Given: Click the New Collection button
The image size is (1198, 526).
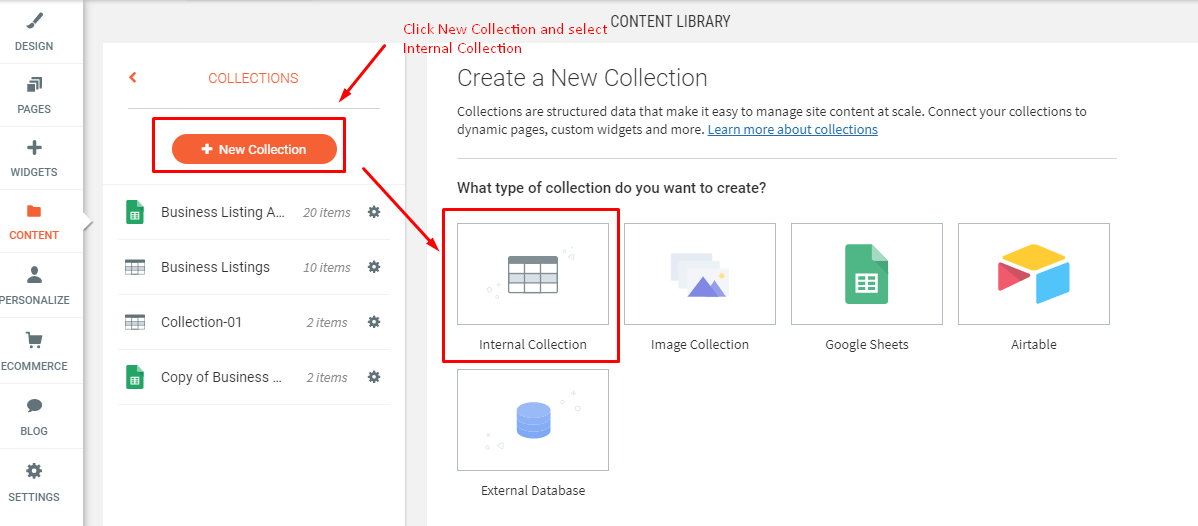Looking at the screenshot, I should (254, 149).
